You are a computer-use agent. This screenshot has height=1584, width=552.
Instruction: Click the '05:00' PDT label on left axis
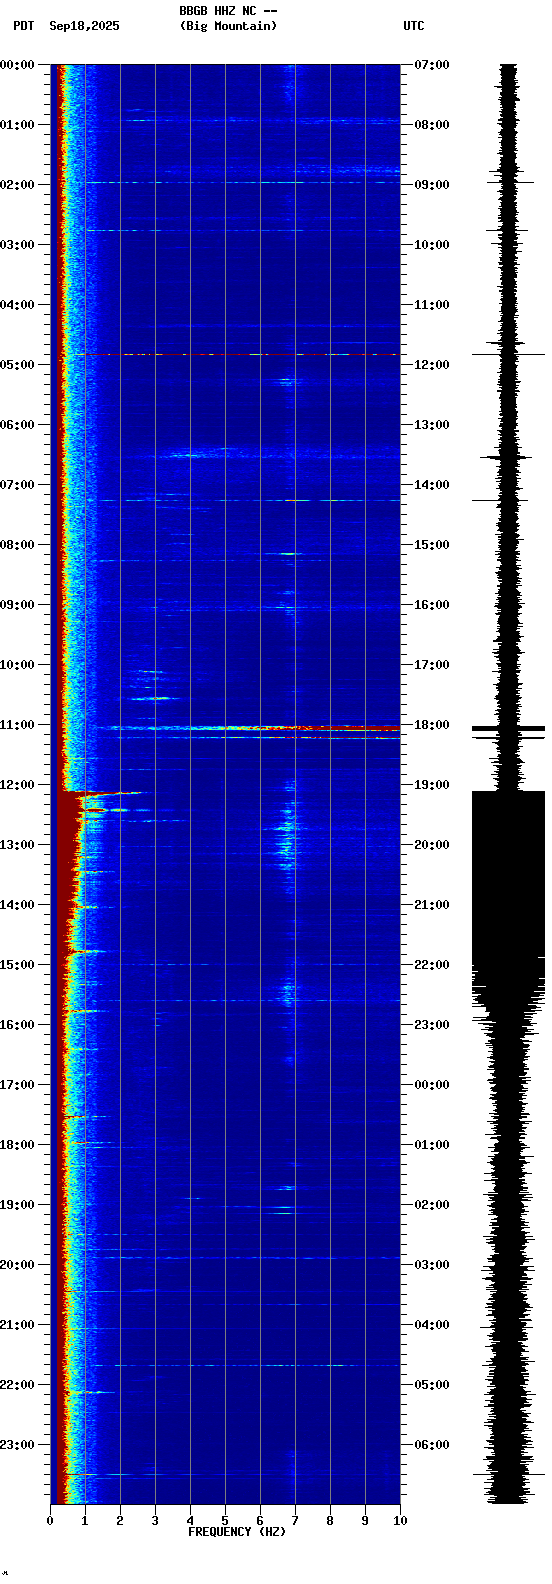[16, 365]
